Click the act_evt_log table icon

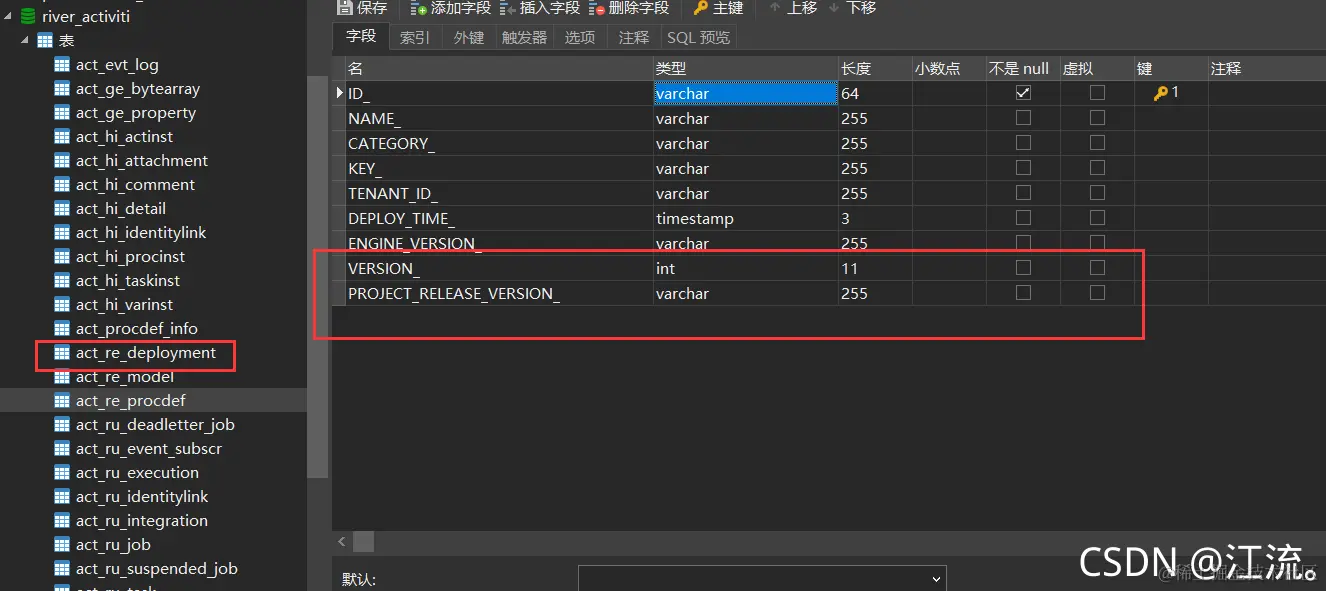62,65
